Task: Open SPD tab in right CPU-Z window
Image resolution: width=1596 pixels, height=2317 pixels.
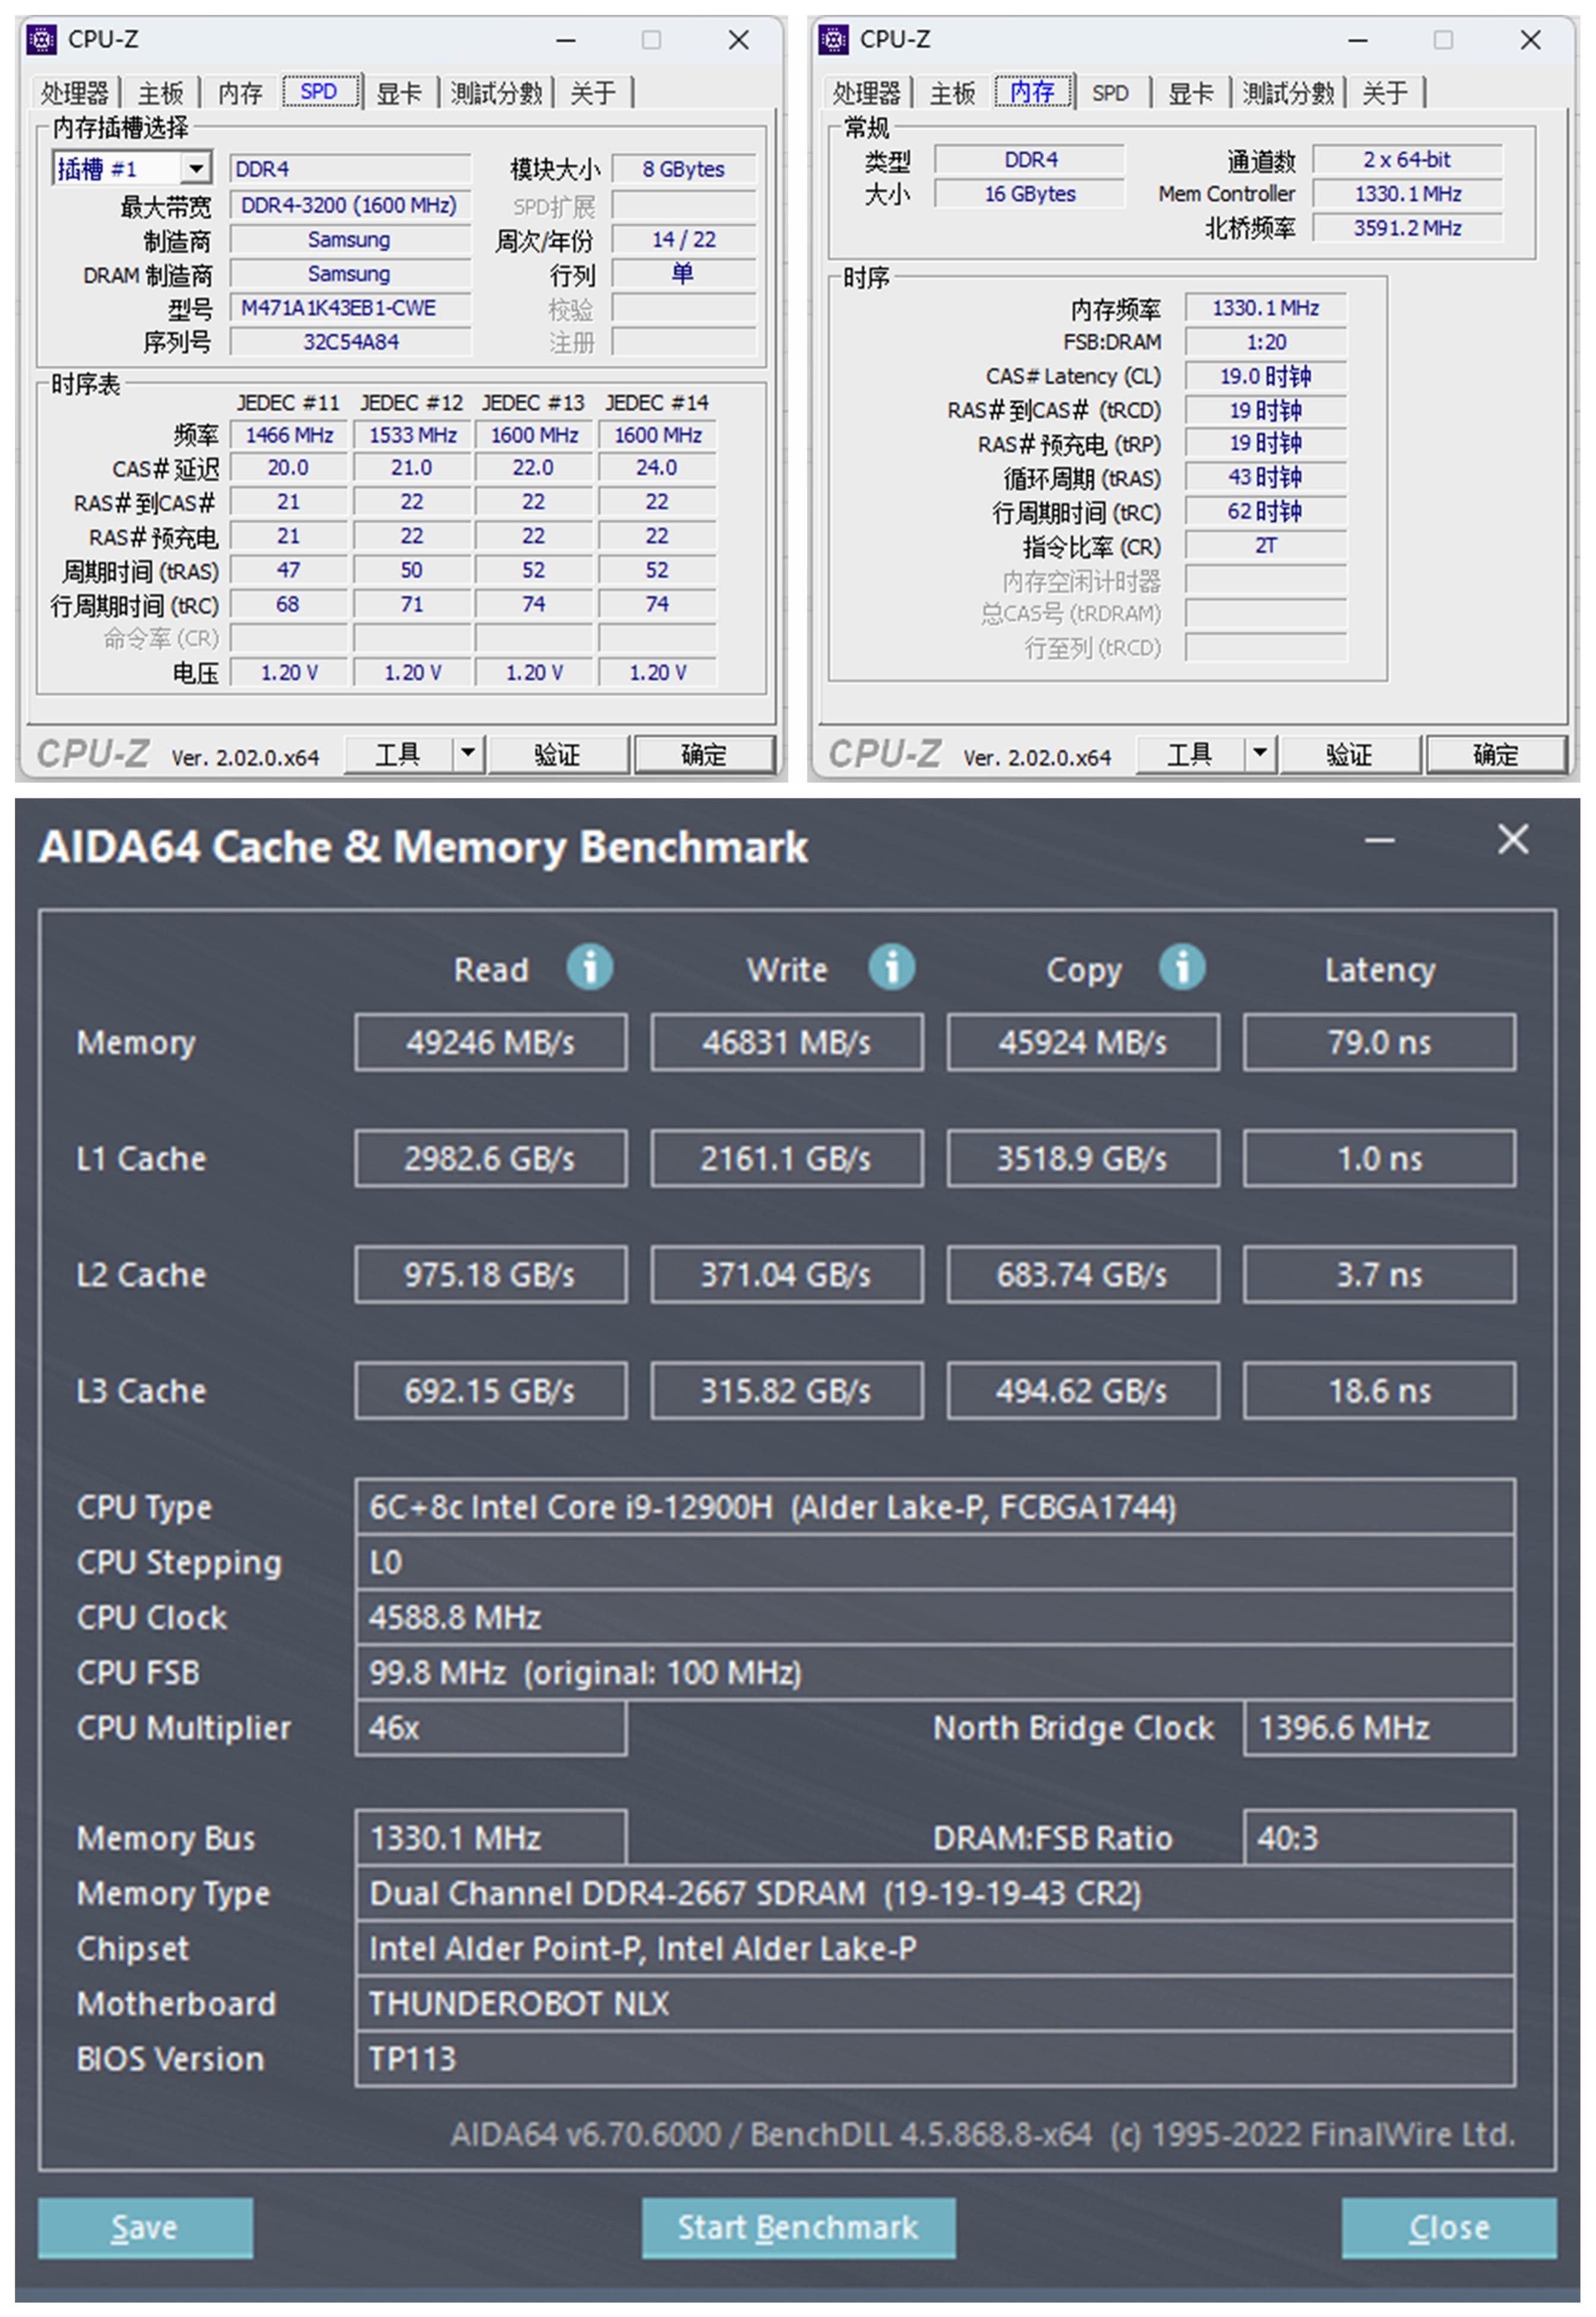Action: pos(1110,93)
